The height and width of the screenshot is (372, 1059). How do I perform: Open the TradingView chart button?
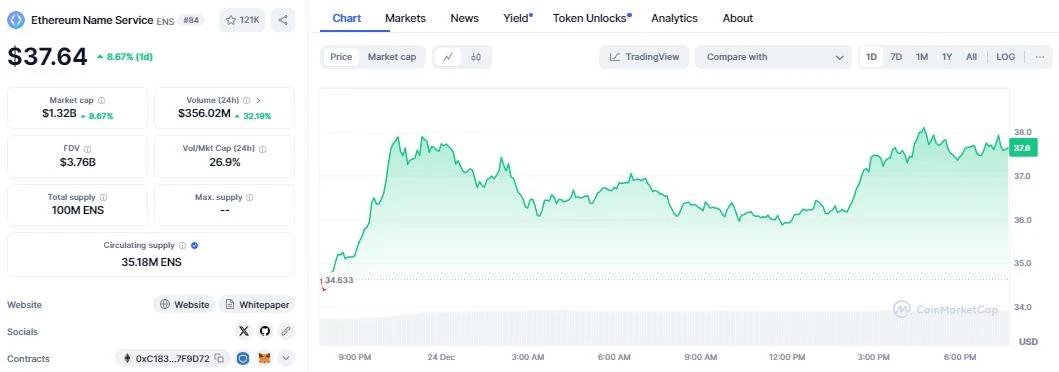pos(644,57)
